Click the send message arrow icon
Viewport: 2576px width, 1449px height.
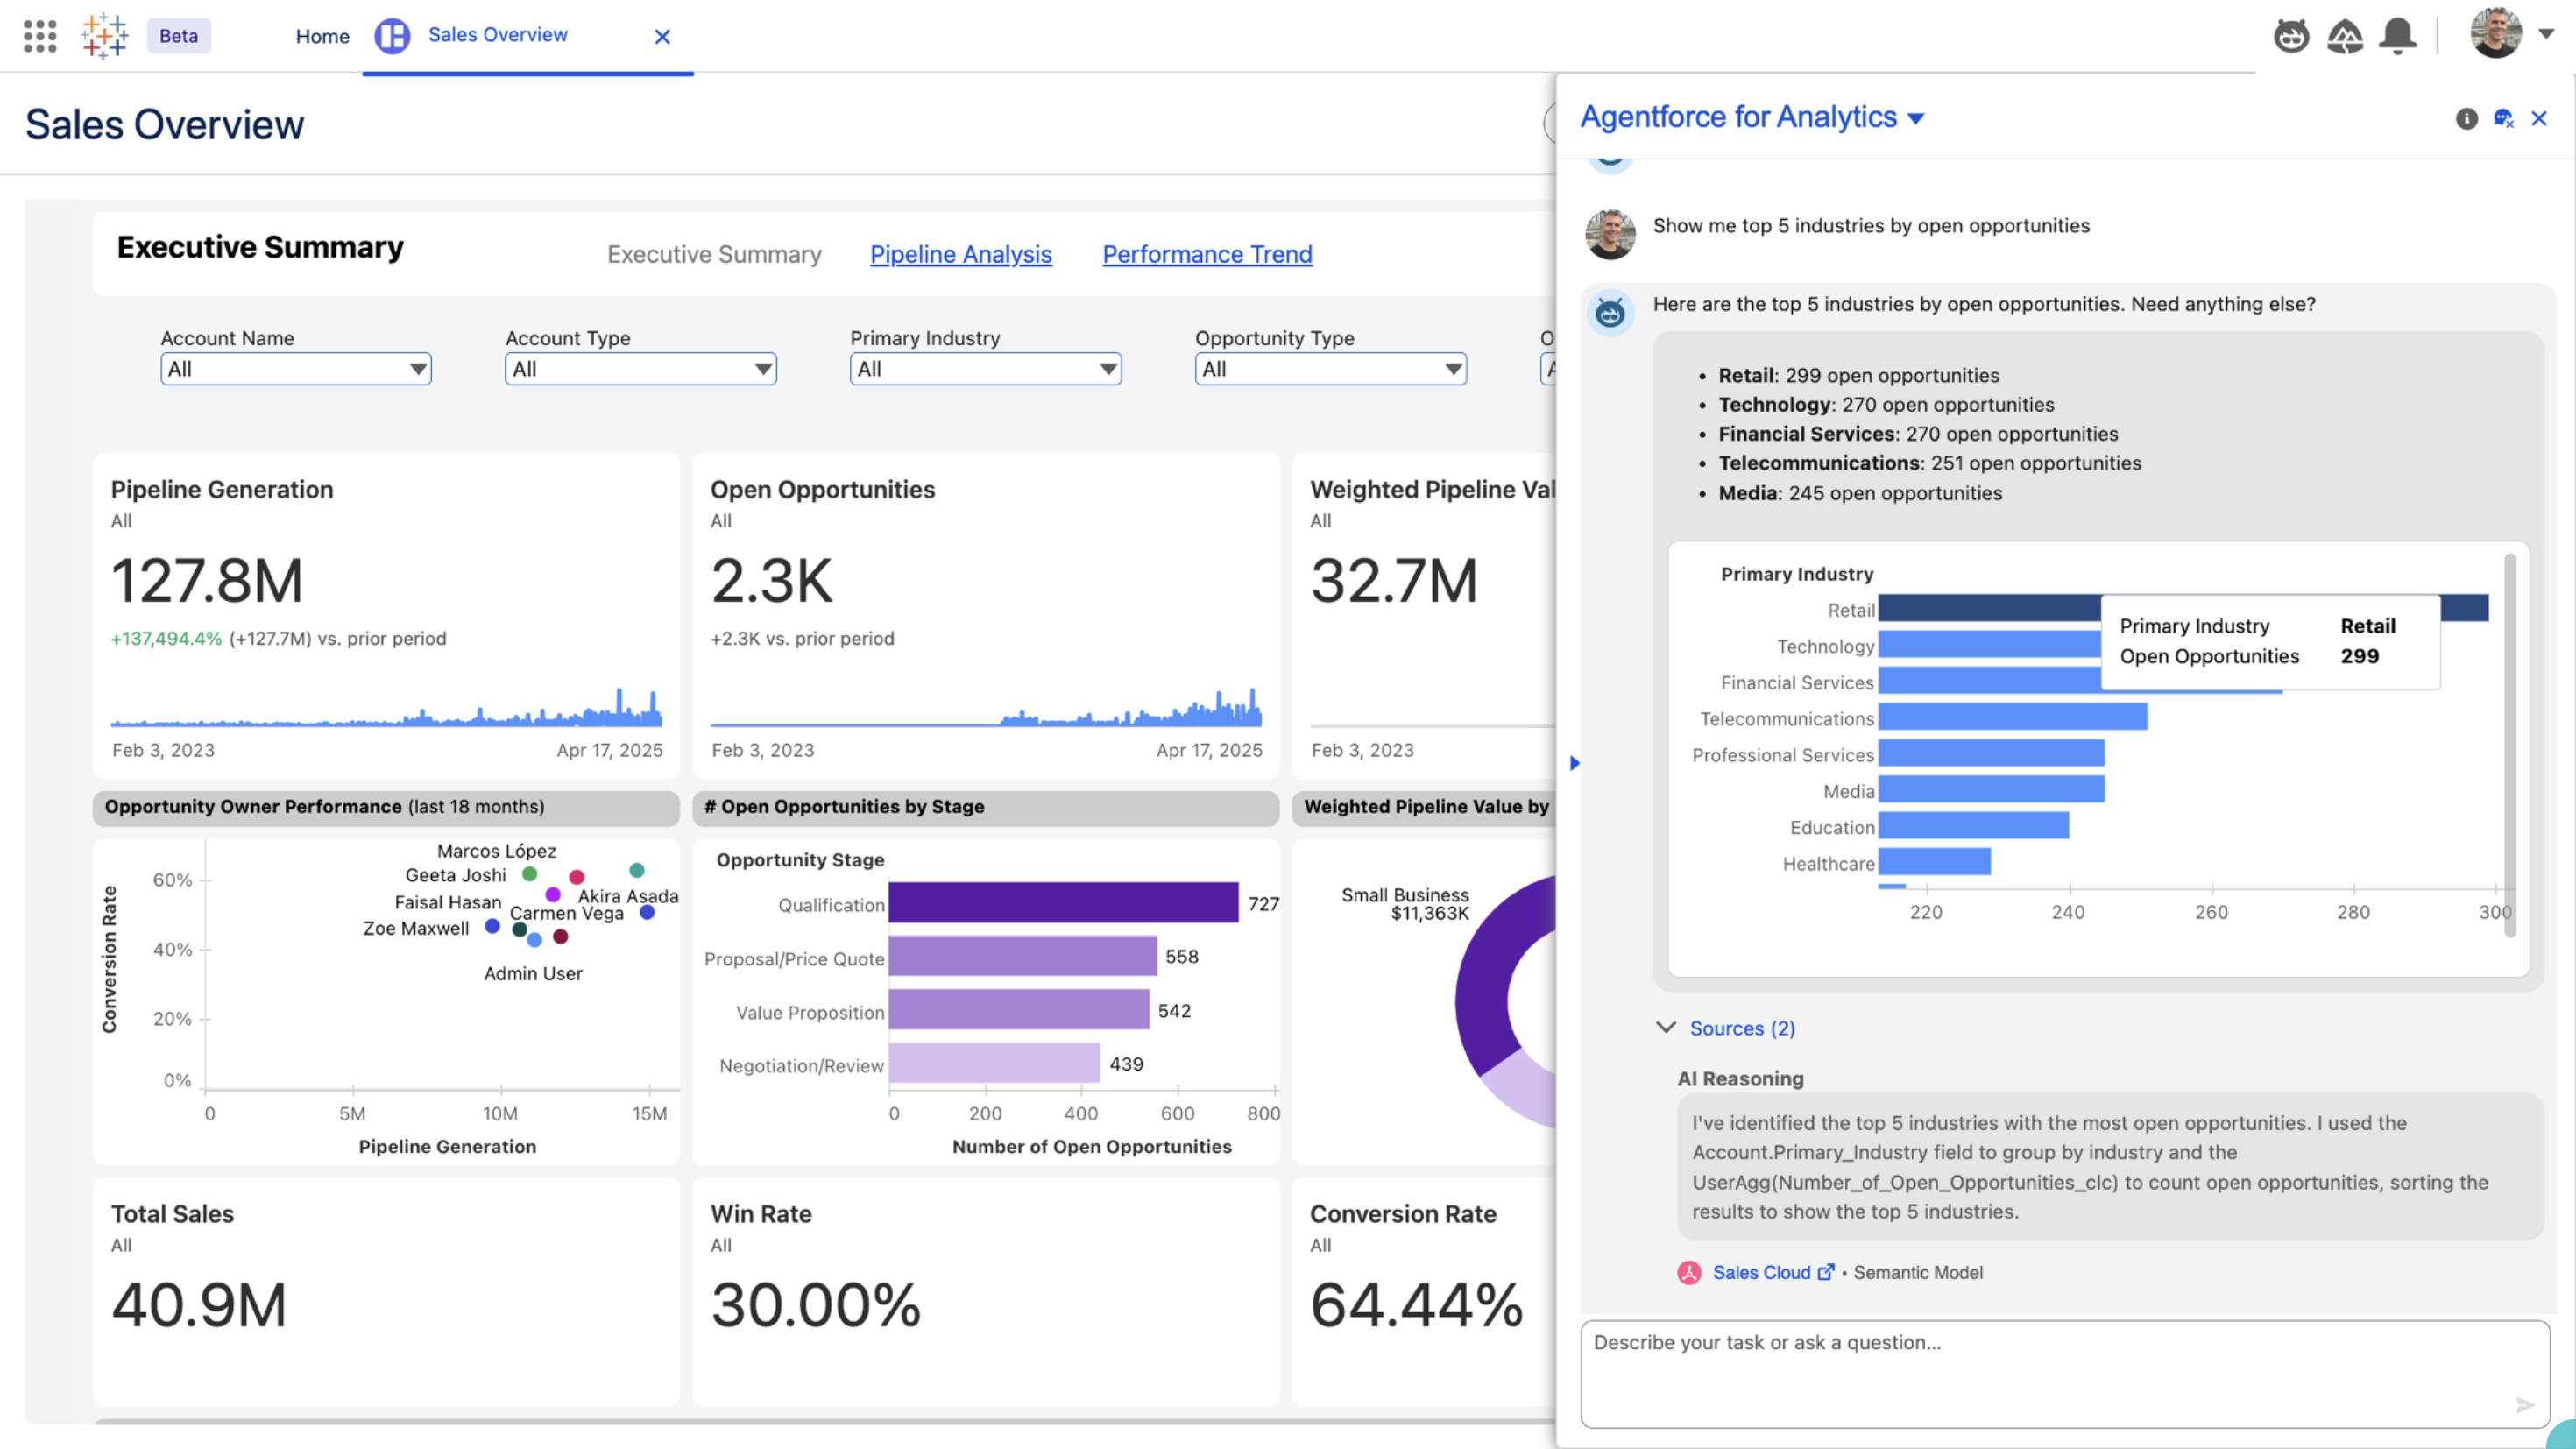pos(2525,1405)
